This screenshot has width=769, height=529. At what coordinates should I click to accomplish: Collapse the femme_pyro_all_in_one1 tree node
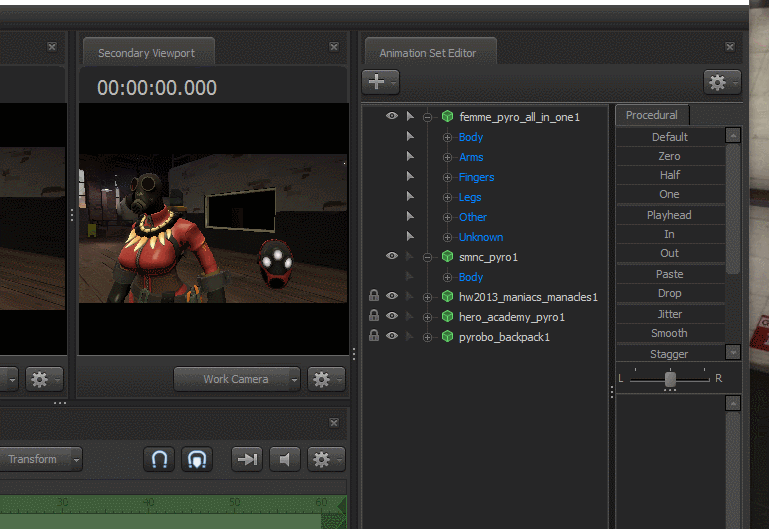click(428, 117)
